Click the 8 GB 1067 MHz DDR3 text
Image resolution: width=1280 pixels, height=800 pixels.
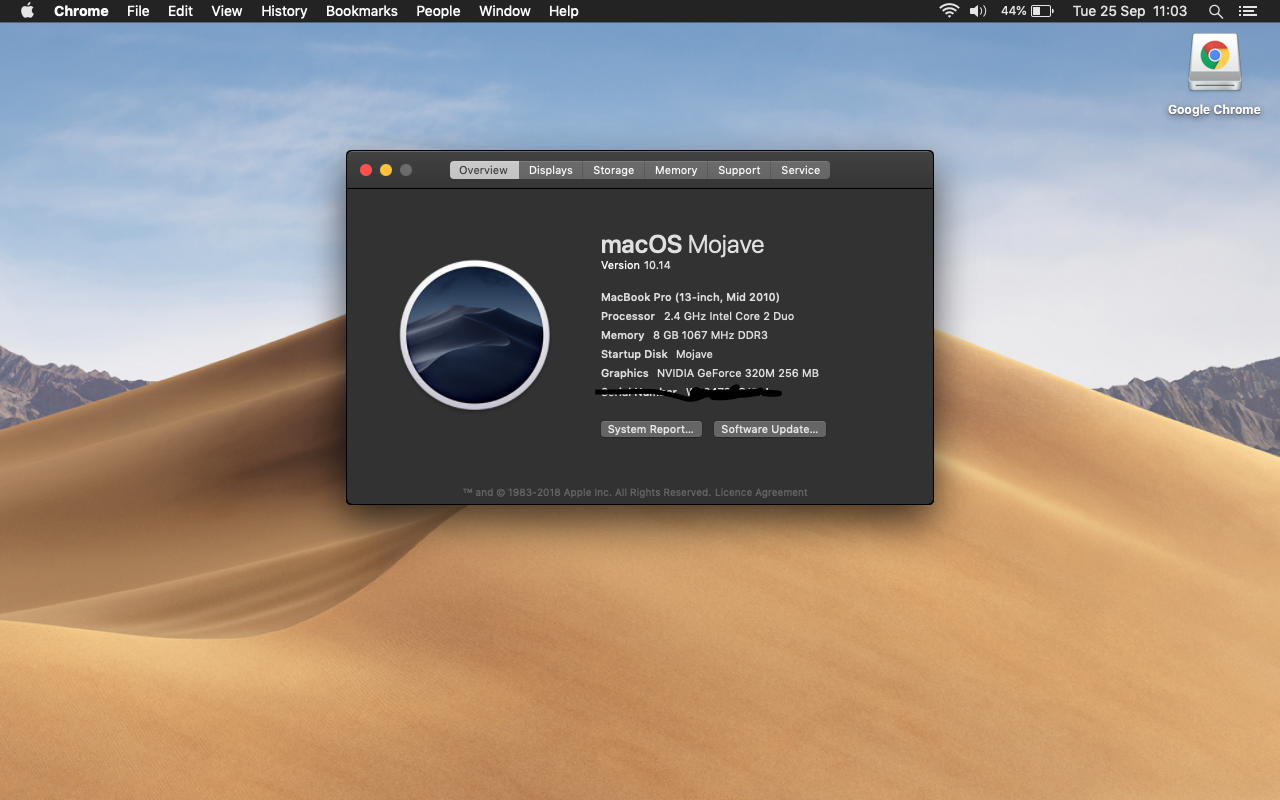[x=710, y=335]
